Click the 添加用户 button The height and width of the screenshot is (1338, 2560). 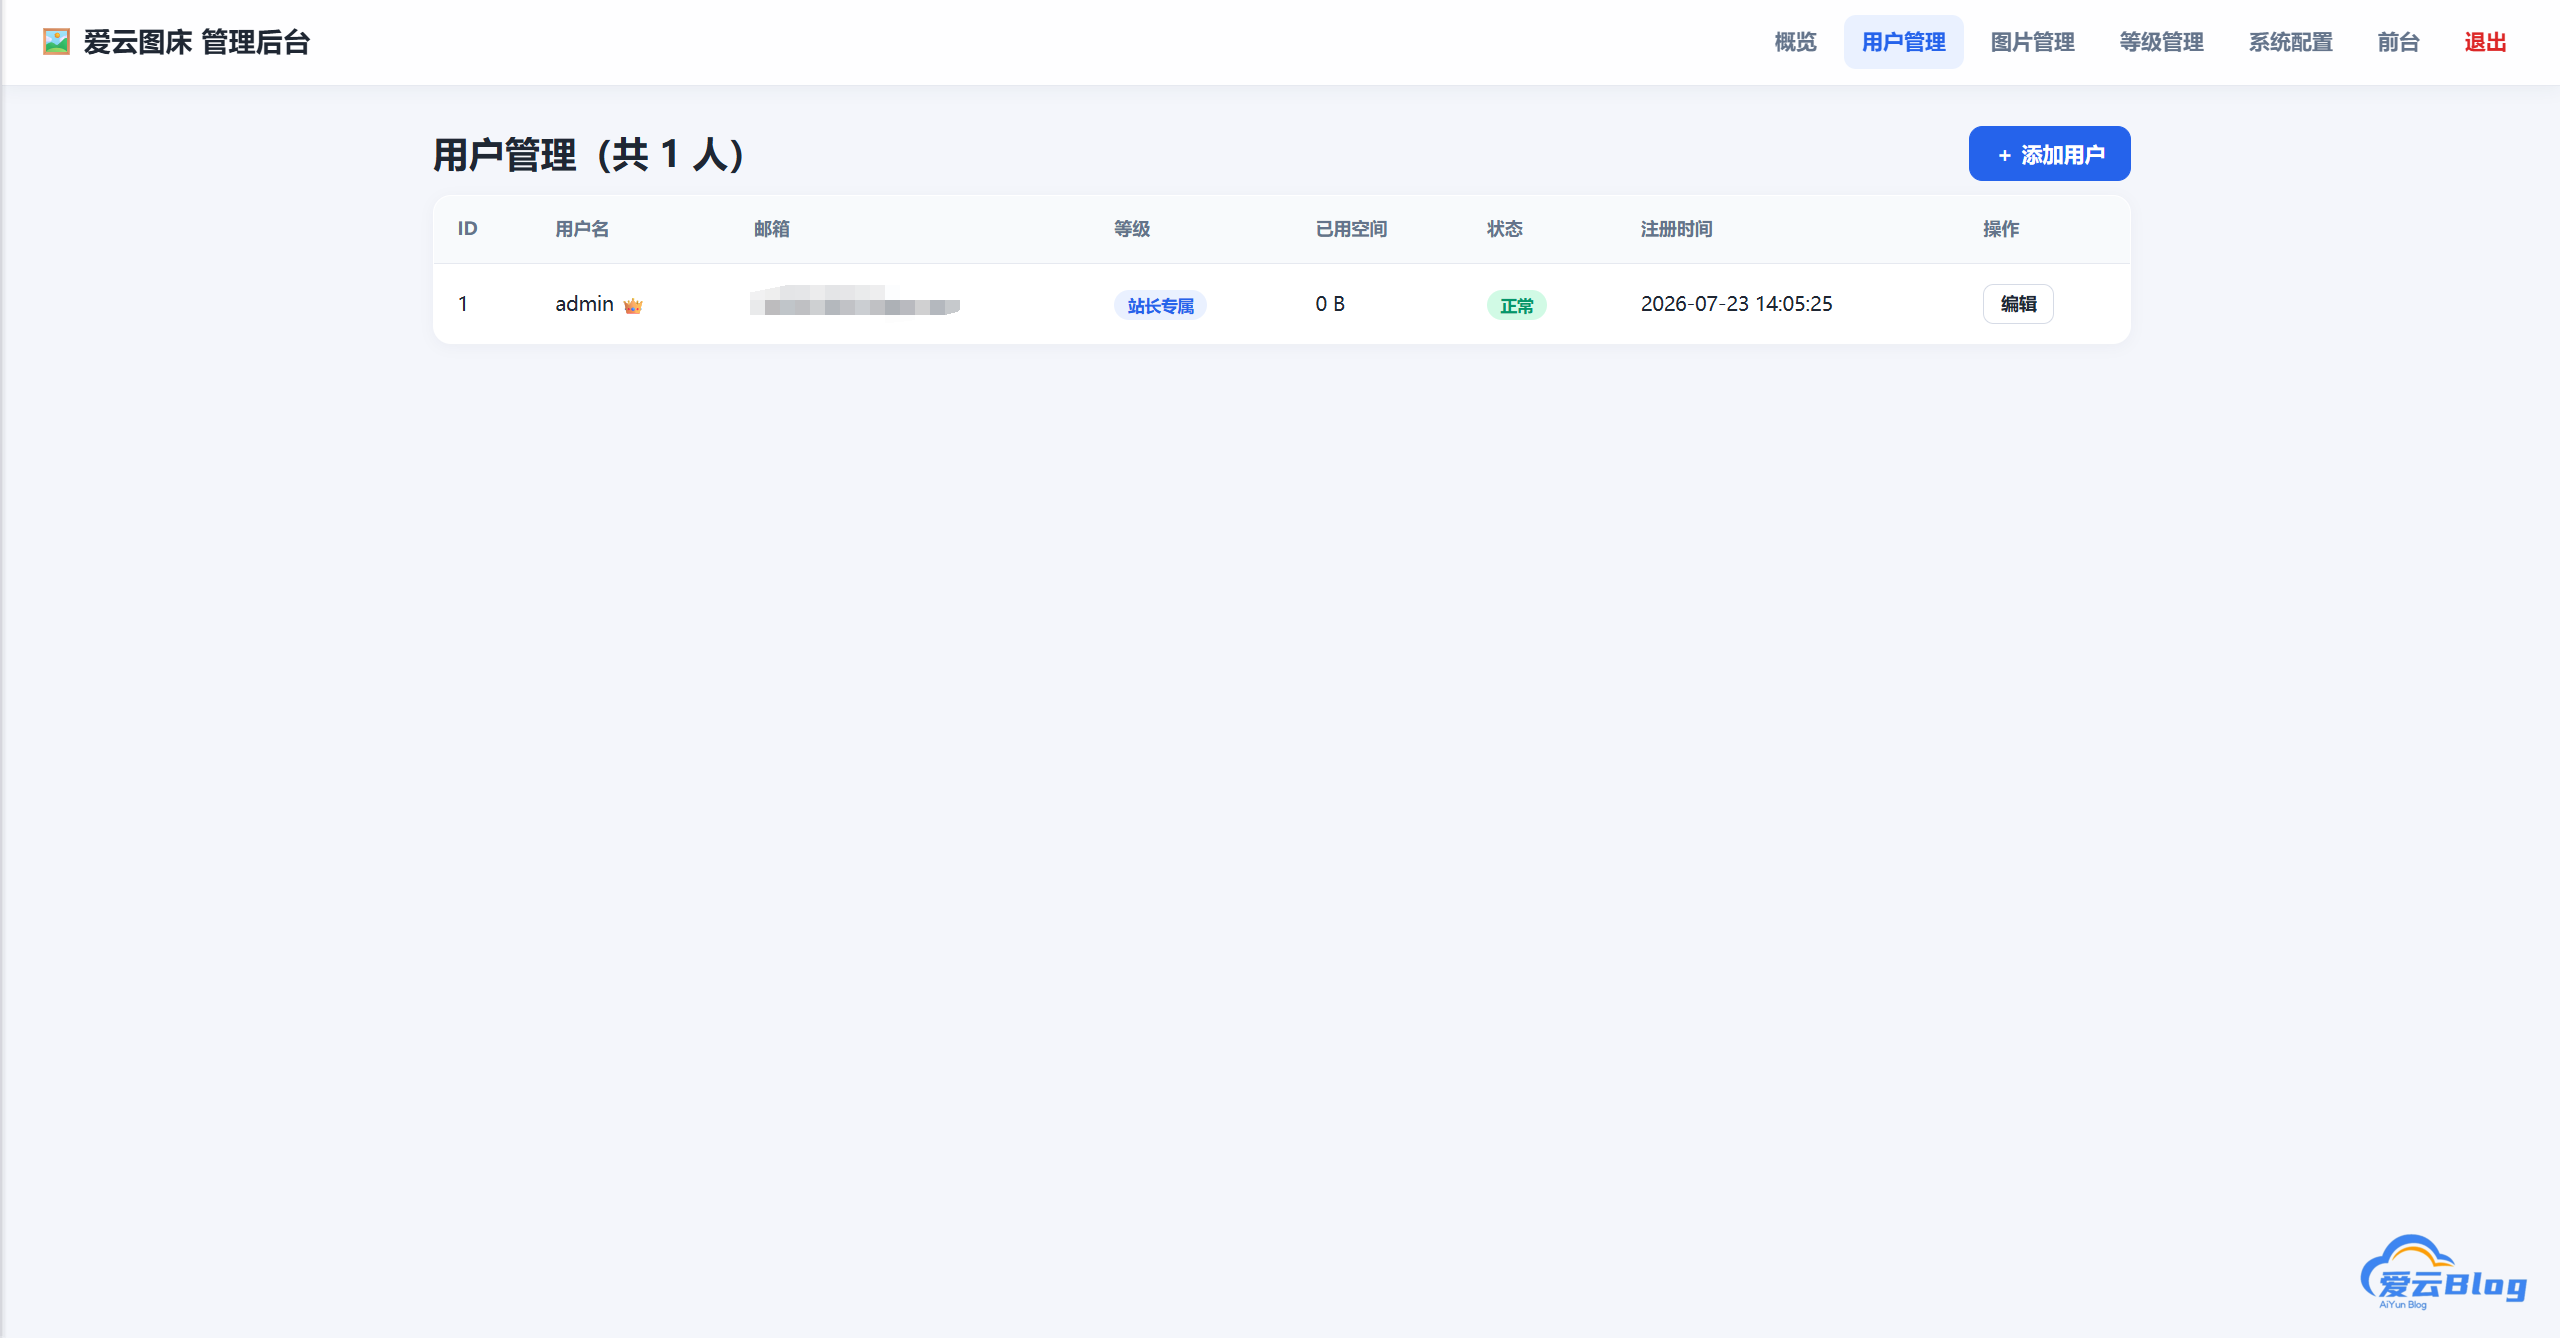coord(2049,154)
